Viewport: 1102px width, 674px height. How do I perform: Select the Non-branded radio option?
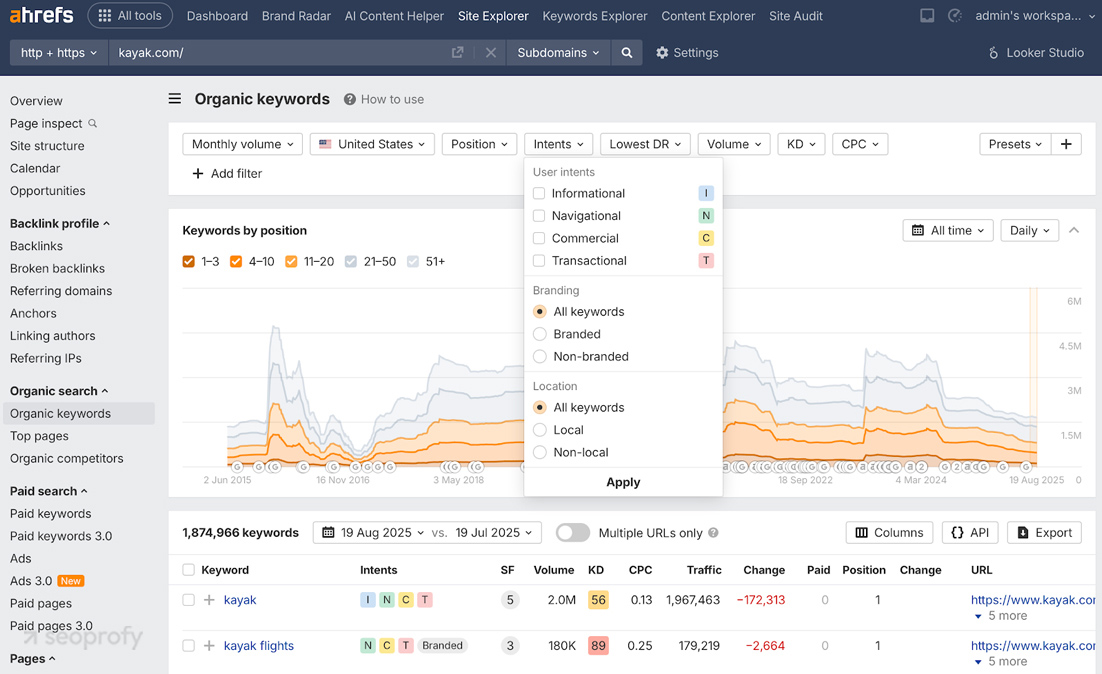pos(540,356)
